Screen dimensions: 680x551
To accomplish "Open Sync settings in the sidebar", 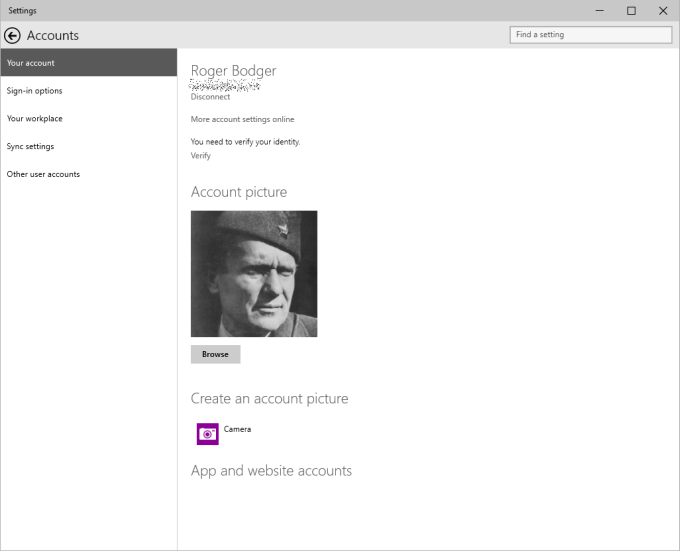I will pyautogui.click(x=31, y=147).
